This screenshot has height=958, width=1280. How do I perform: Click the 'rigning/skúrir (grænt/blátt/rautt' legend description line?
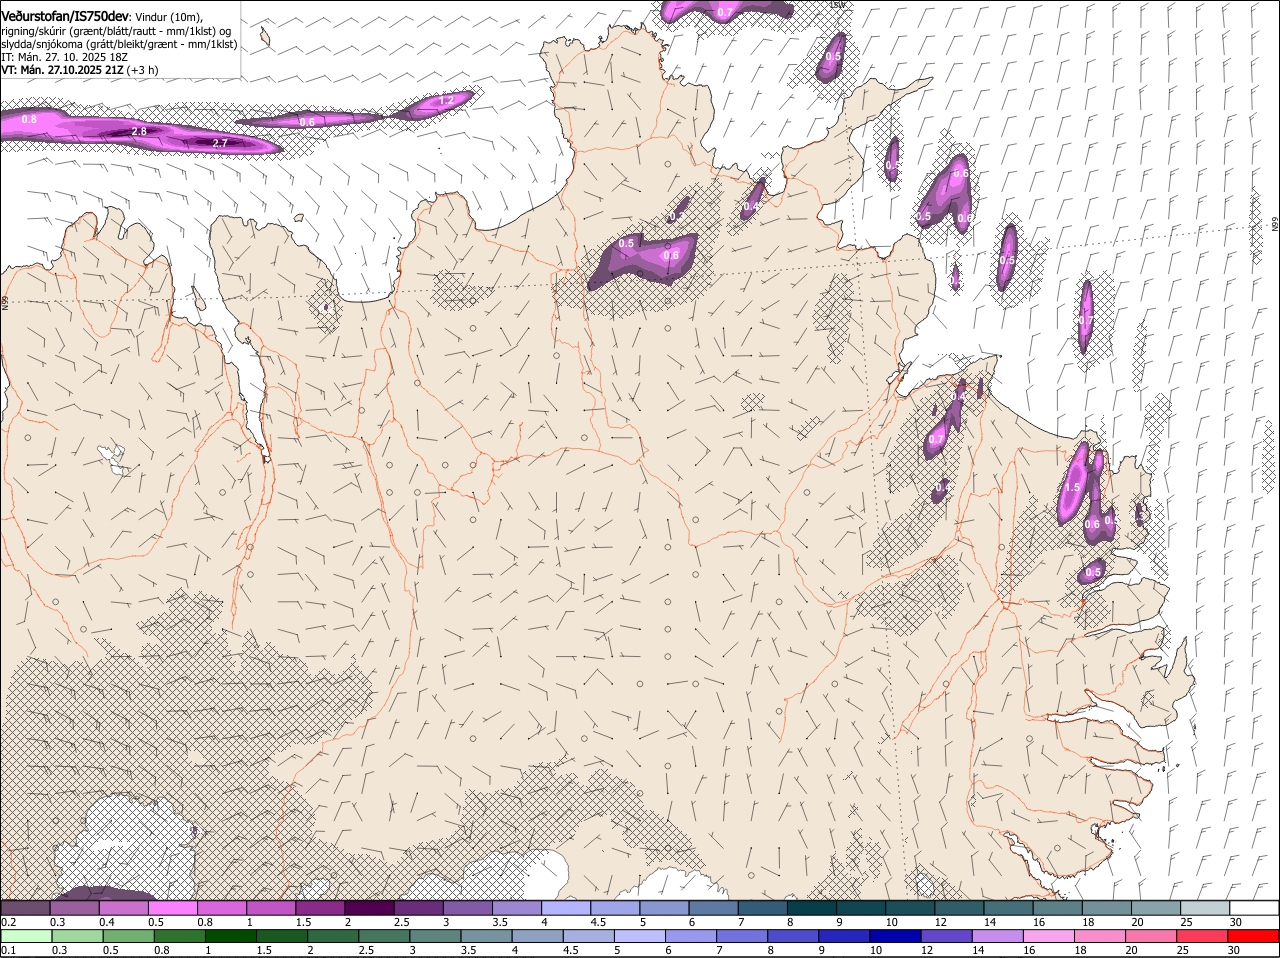coord(116,31)
